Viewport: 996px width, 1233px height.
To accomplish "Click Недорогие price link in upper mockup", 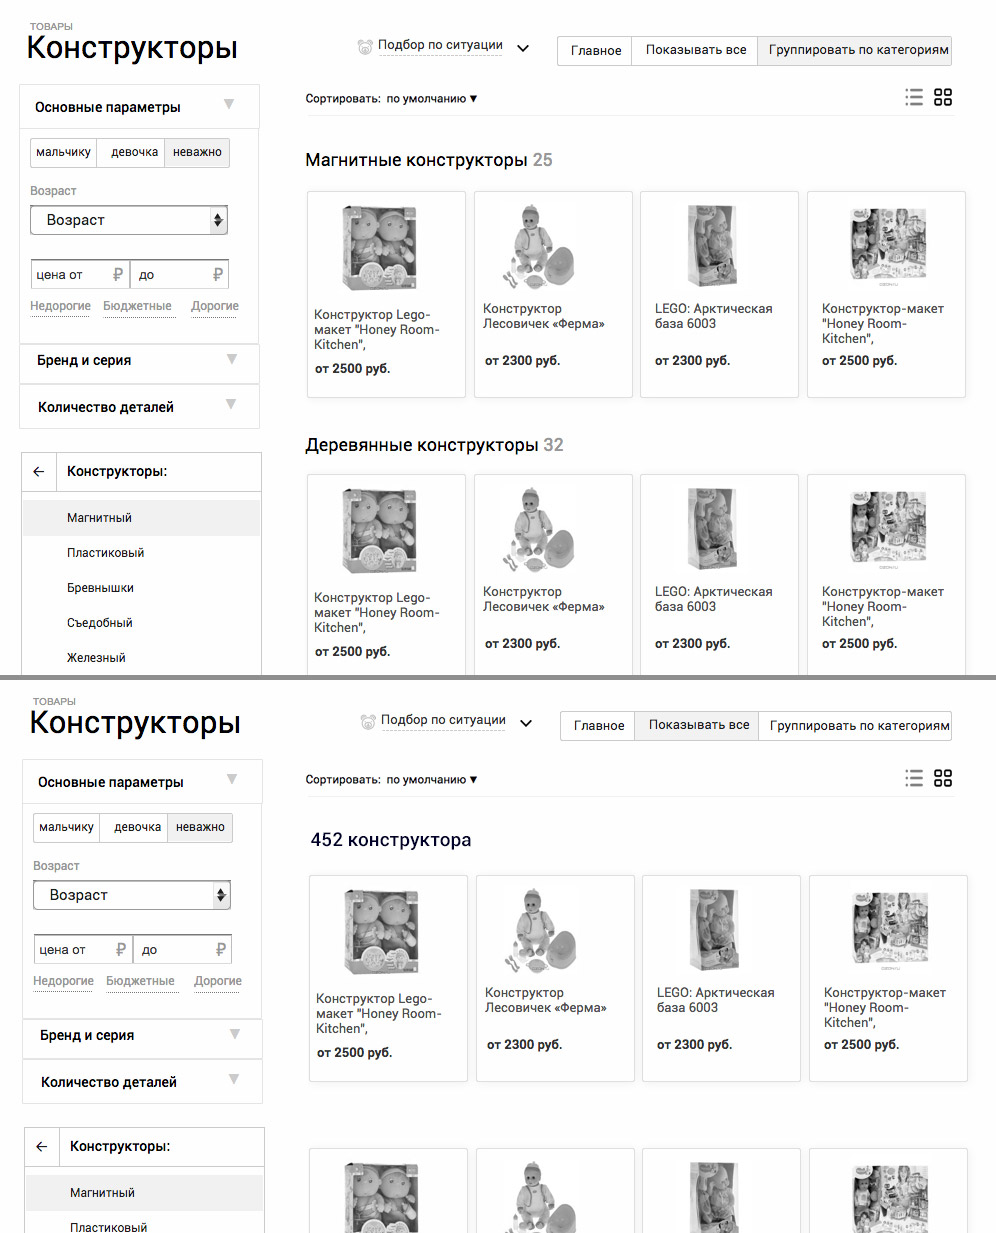I will [60, 306].
